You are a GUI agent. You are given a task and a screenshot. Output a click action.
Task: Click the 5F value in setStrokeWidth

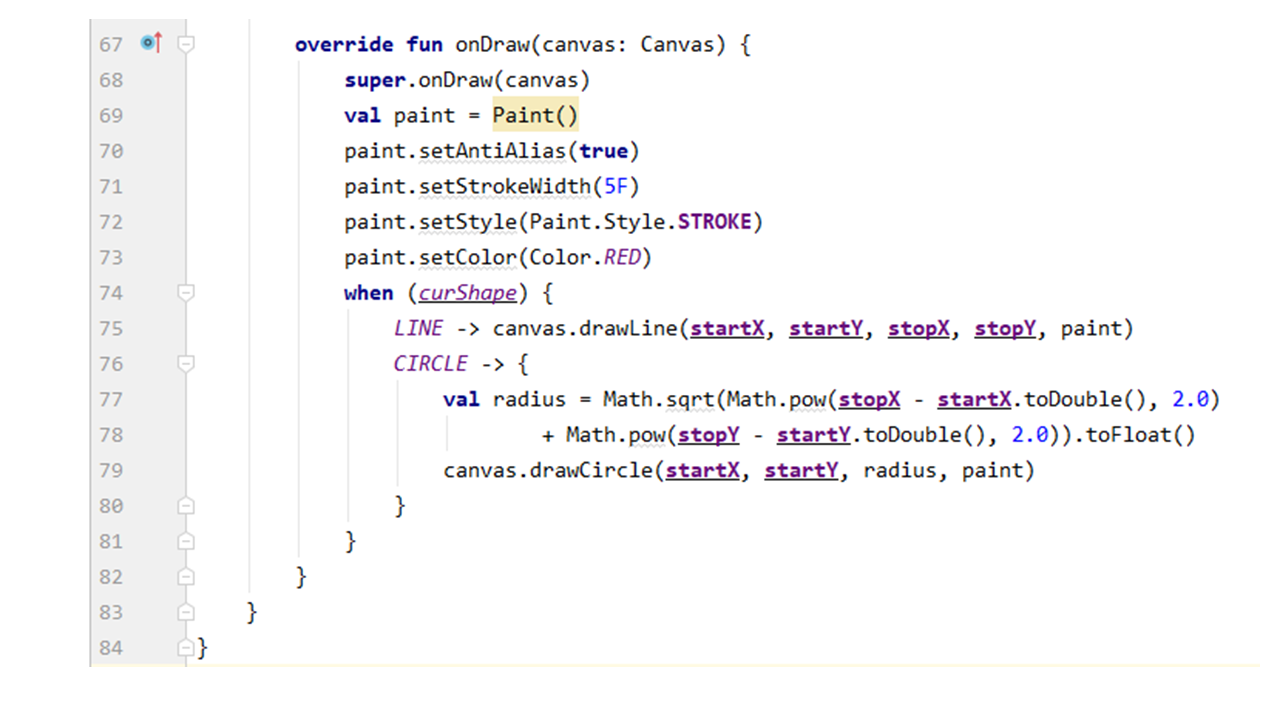(x=615, y=187)
